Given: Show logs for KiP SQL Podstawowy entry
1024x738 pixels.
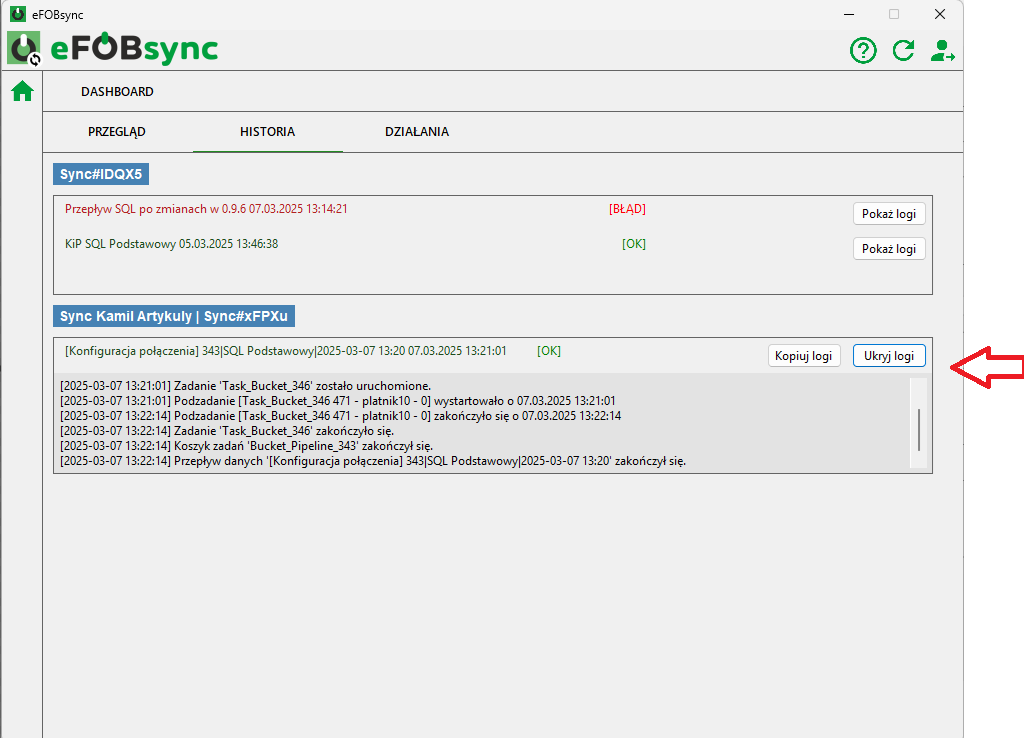Looking at the screenshot, I should [x=889, y=249].
